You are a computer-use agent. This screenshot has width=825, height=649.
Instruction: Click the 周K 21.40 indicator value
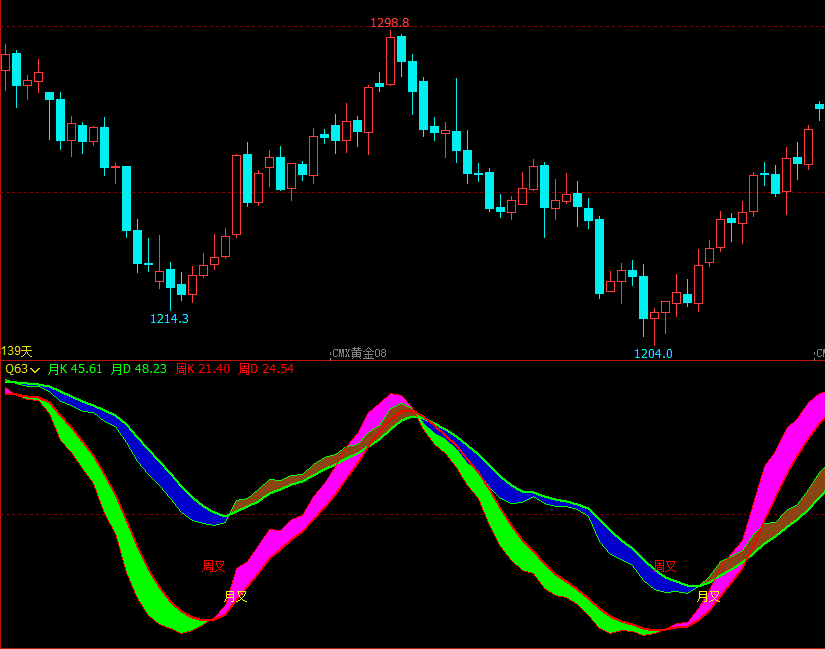click(203, 369)
